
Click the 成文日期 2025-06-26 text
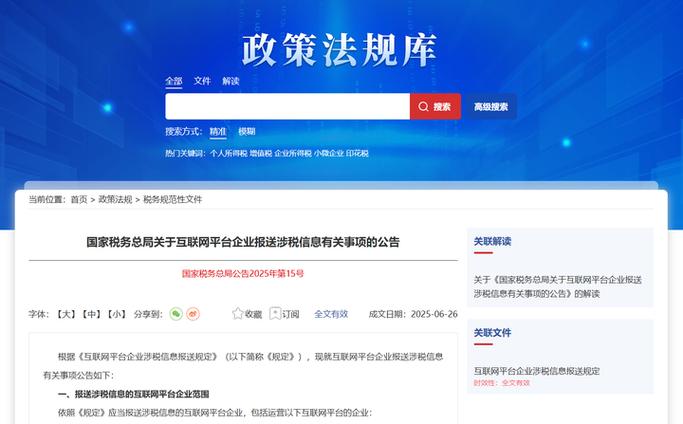point(413,314)
